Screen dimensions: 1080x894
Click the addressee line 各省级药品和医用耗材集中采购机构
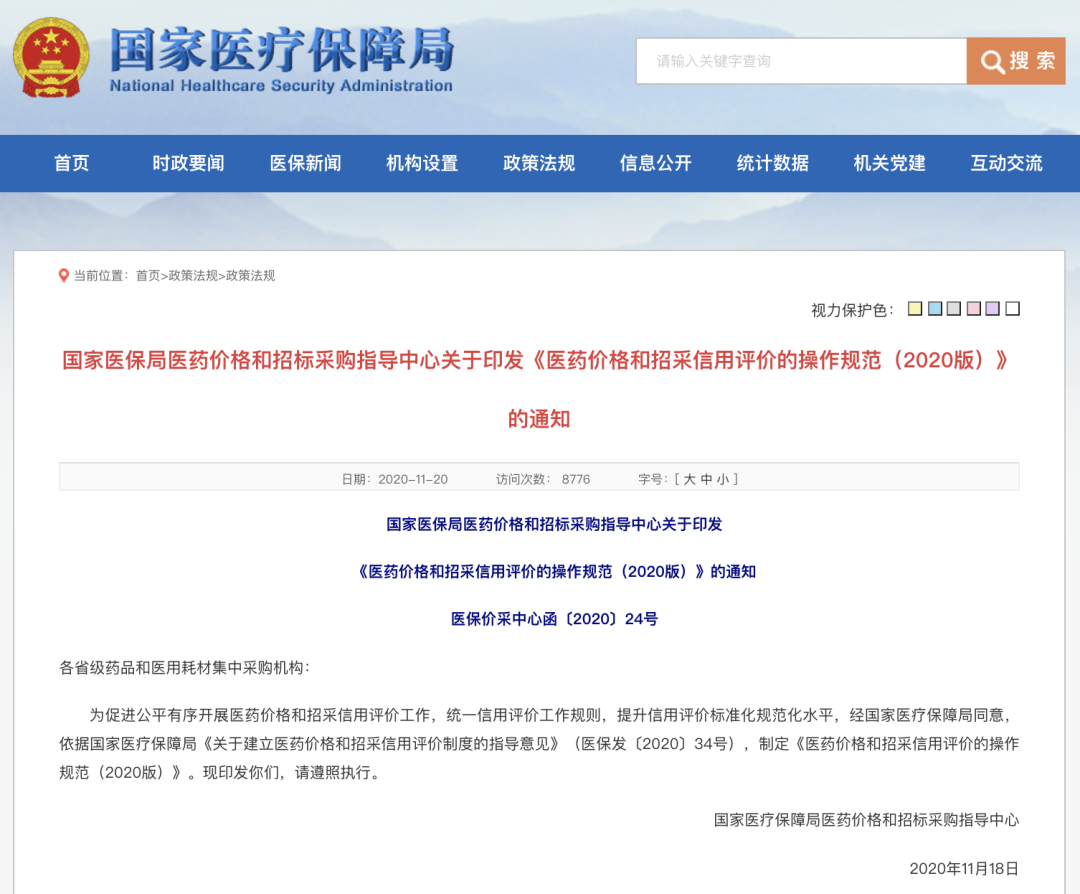[185, 667]
